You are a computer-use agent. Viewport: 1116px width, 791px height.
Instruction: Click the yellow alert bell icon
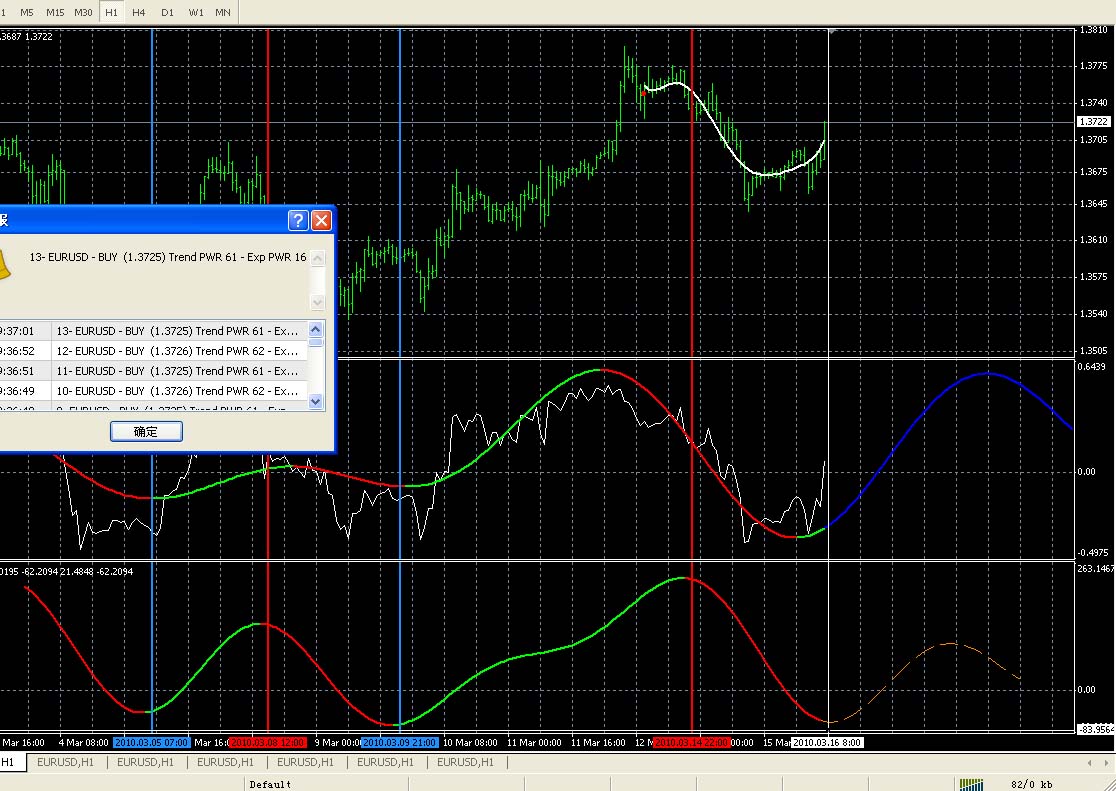click(x=4, y=264)
